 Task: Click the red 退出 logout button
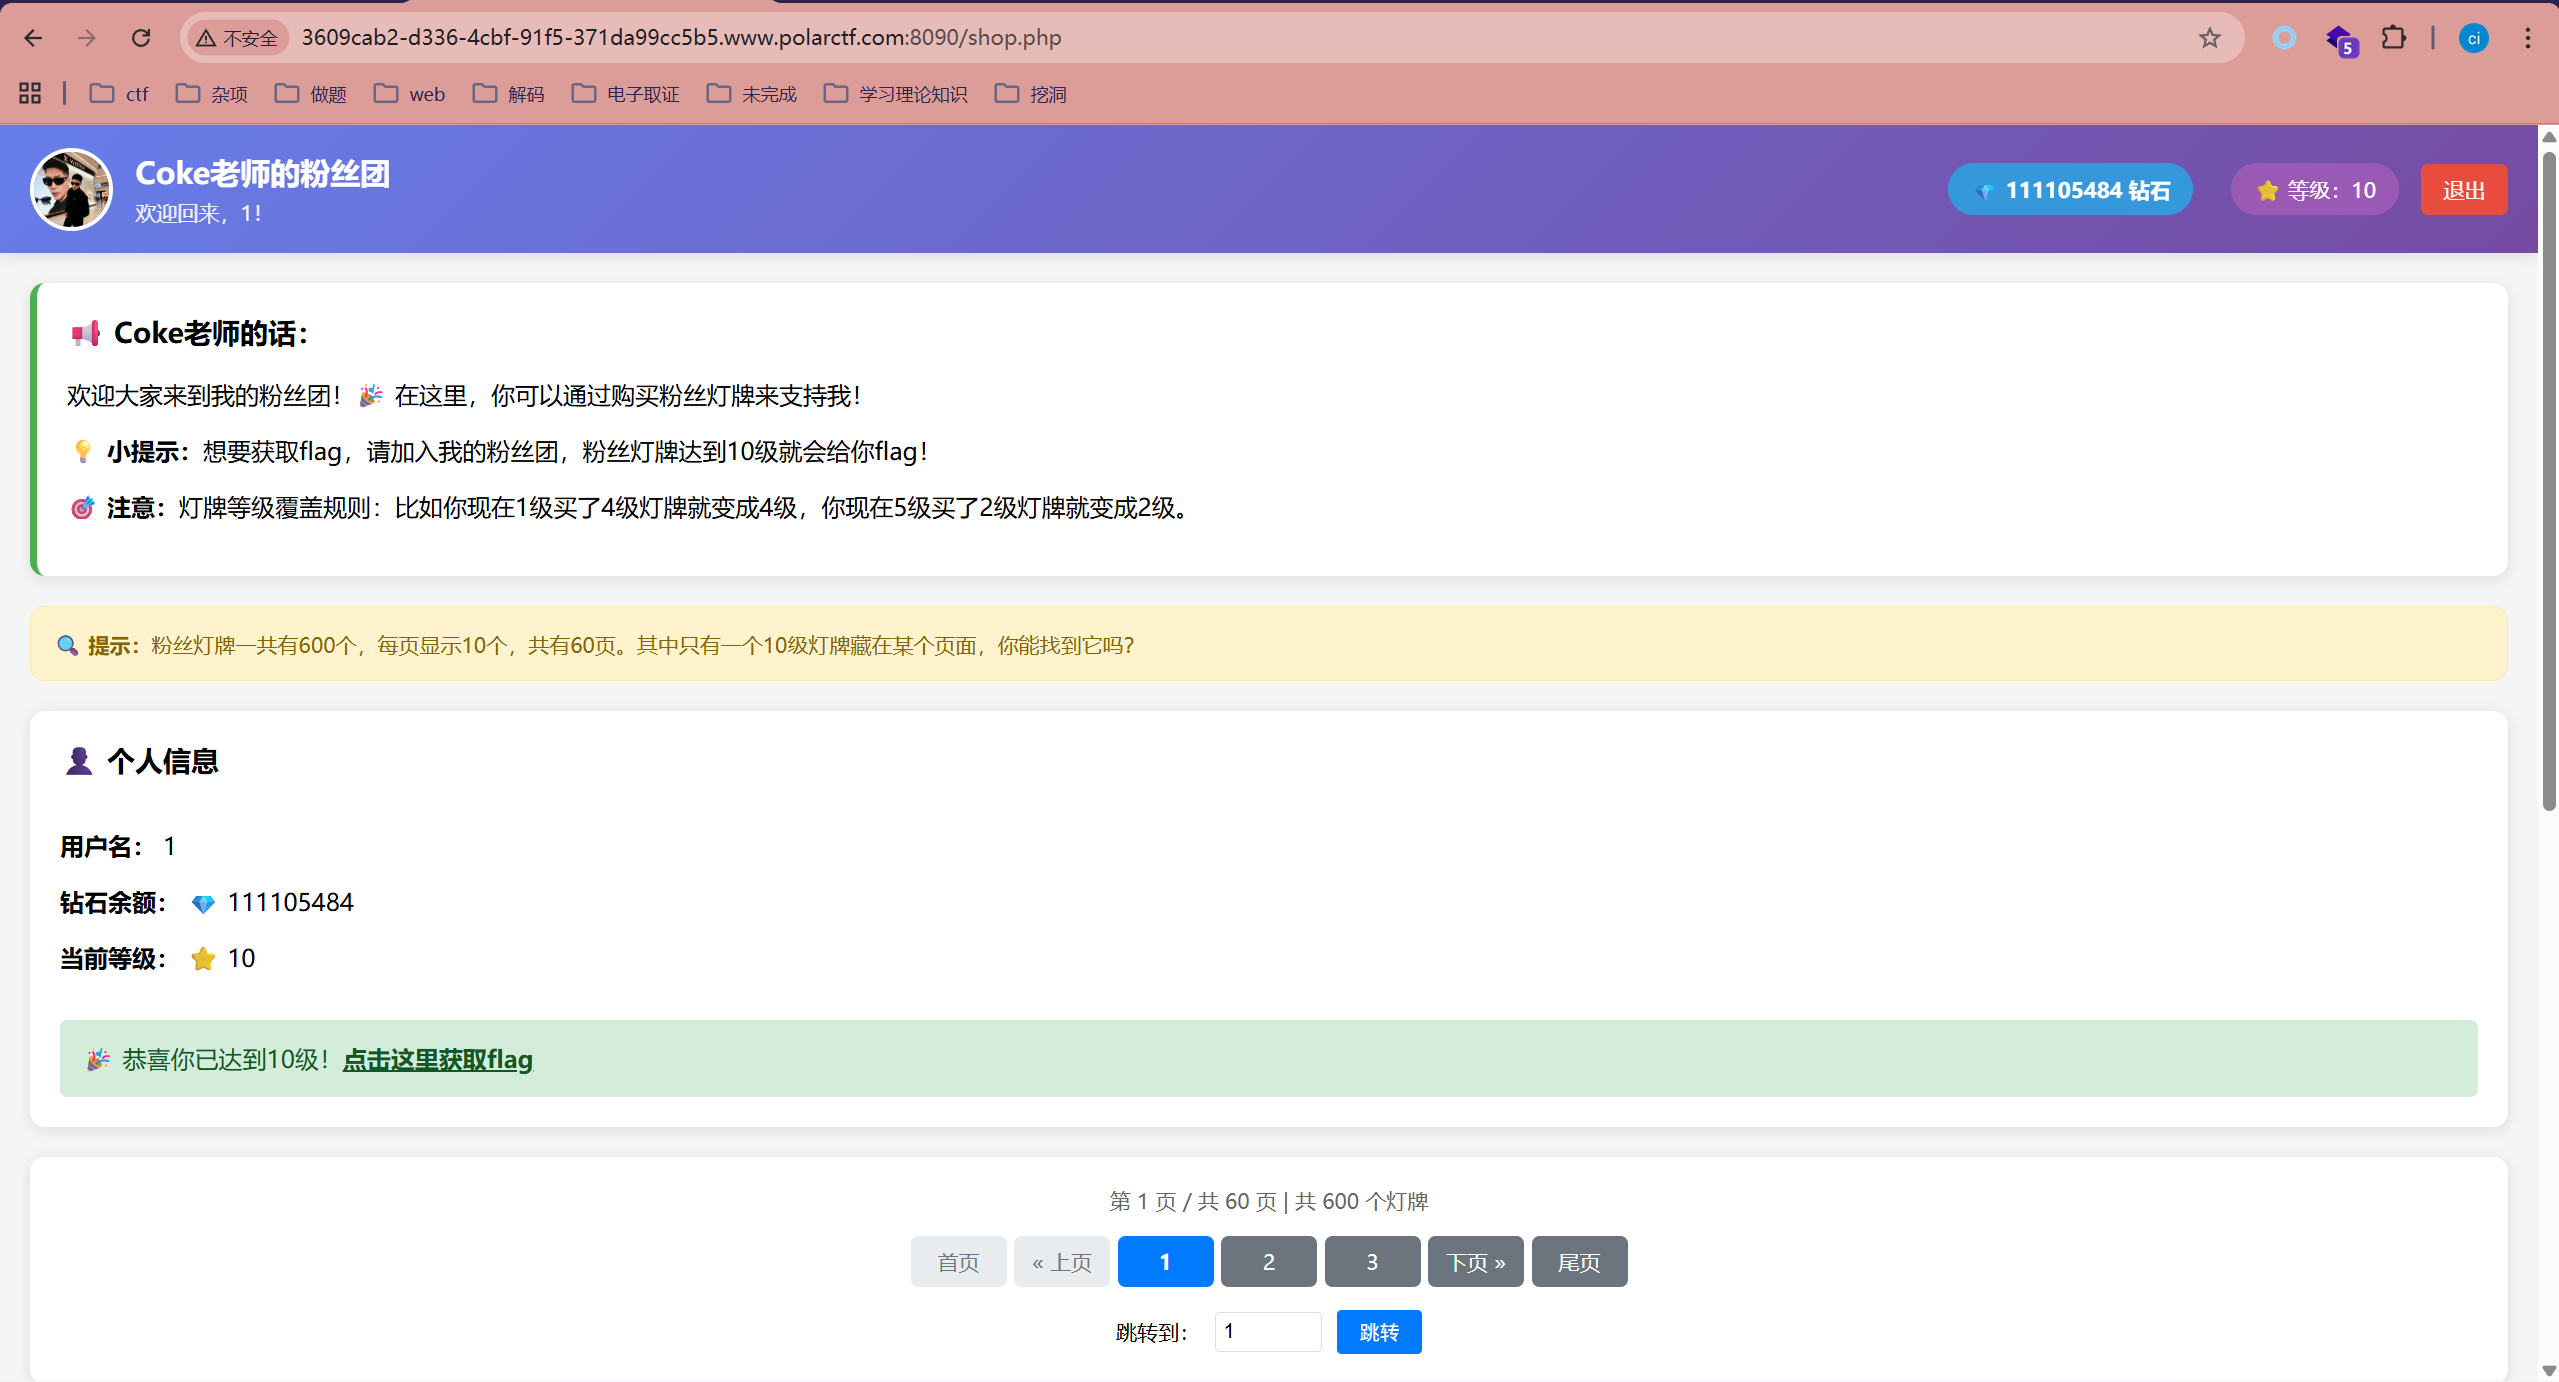tap(2463, 190)
